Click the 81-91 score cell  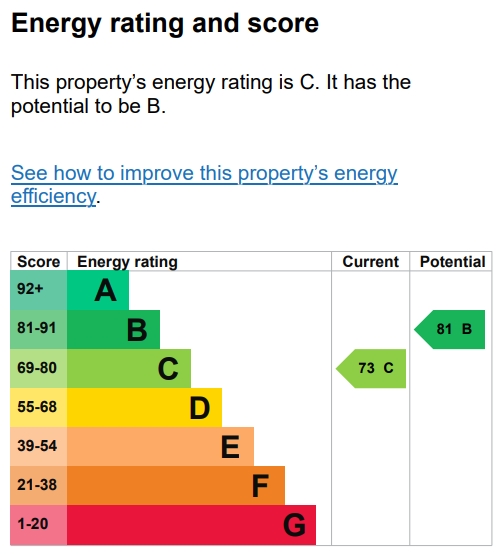coord(39,330)
